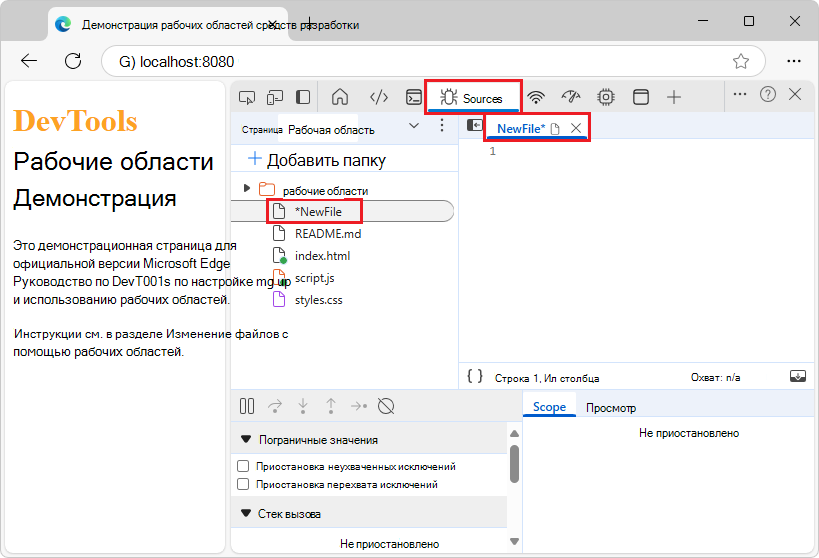Open the Network tool icon
This screenshot has width=819, height=558.
click(536, 97)
